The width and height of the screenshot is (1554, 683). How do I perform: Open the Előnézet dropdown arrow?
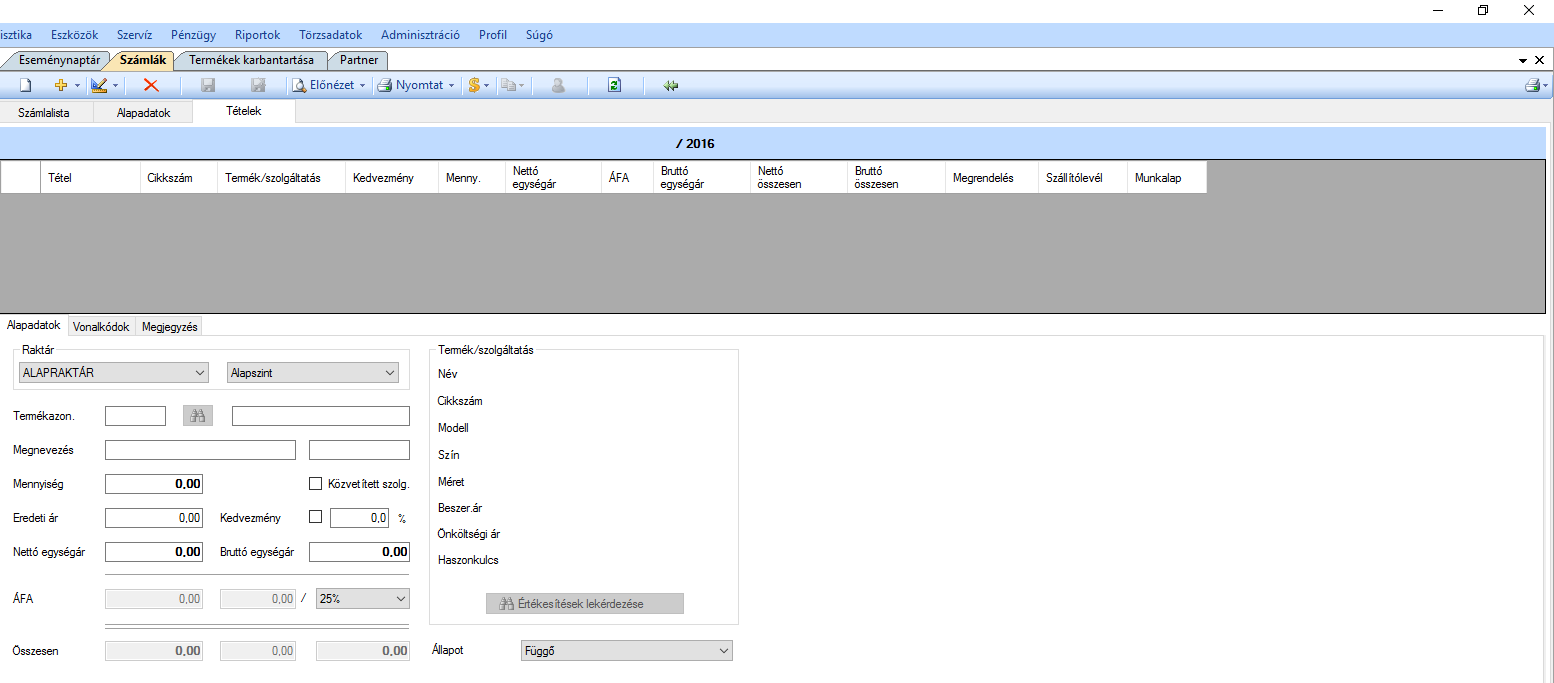point(363,86)
